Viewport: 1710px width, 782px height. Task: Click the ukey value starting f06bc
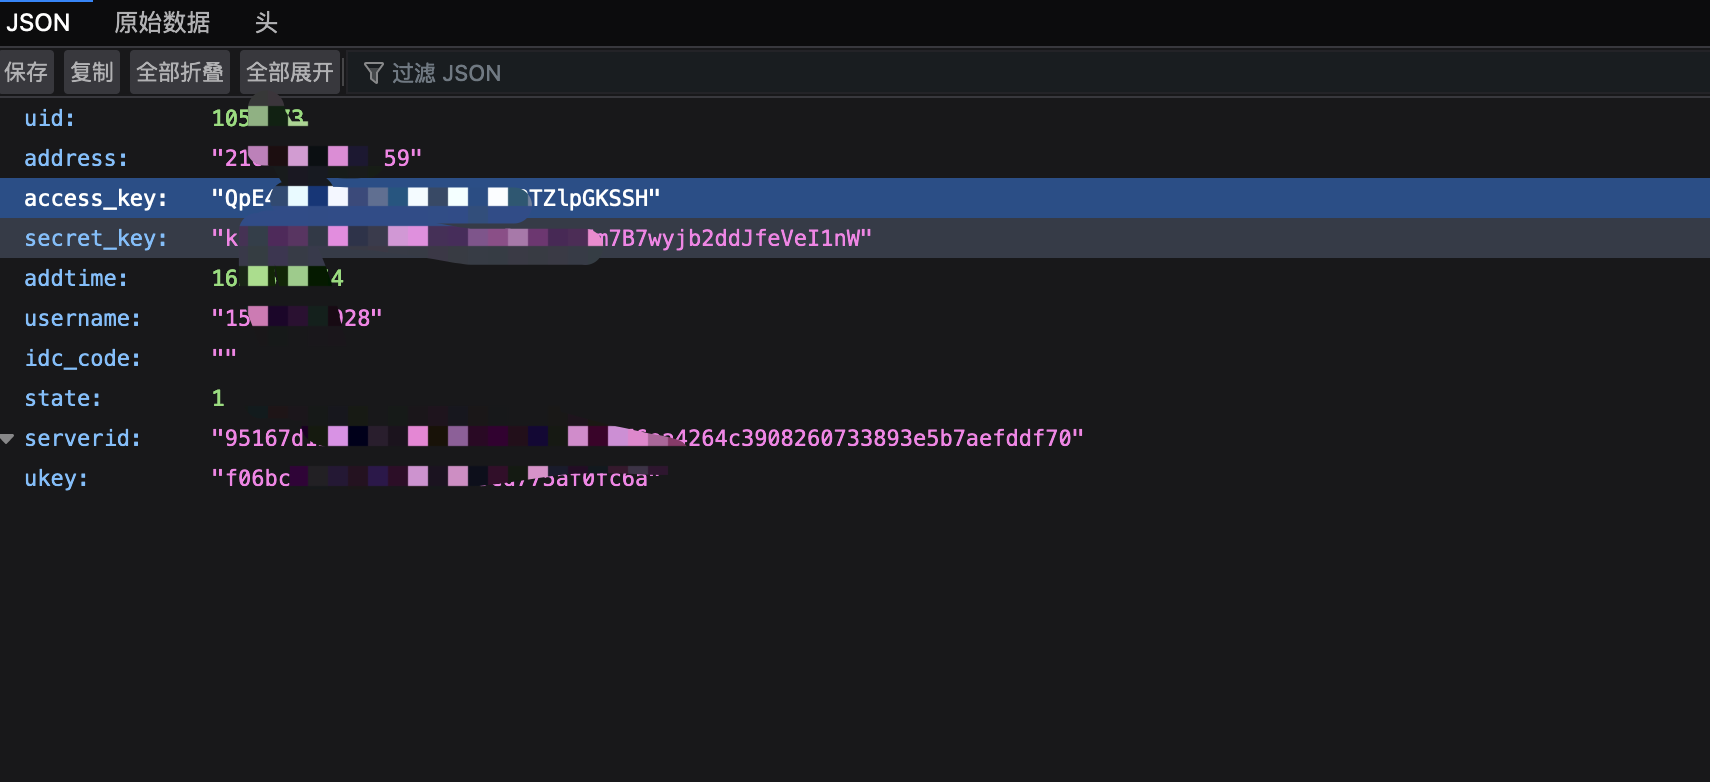click(x=436, y=478)
